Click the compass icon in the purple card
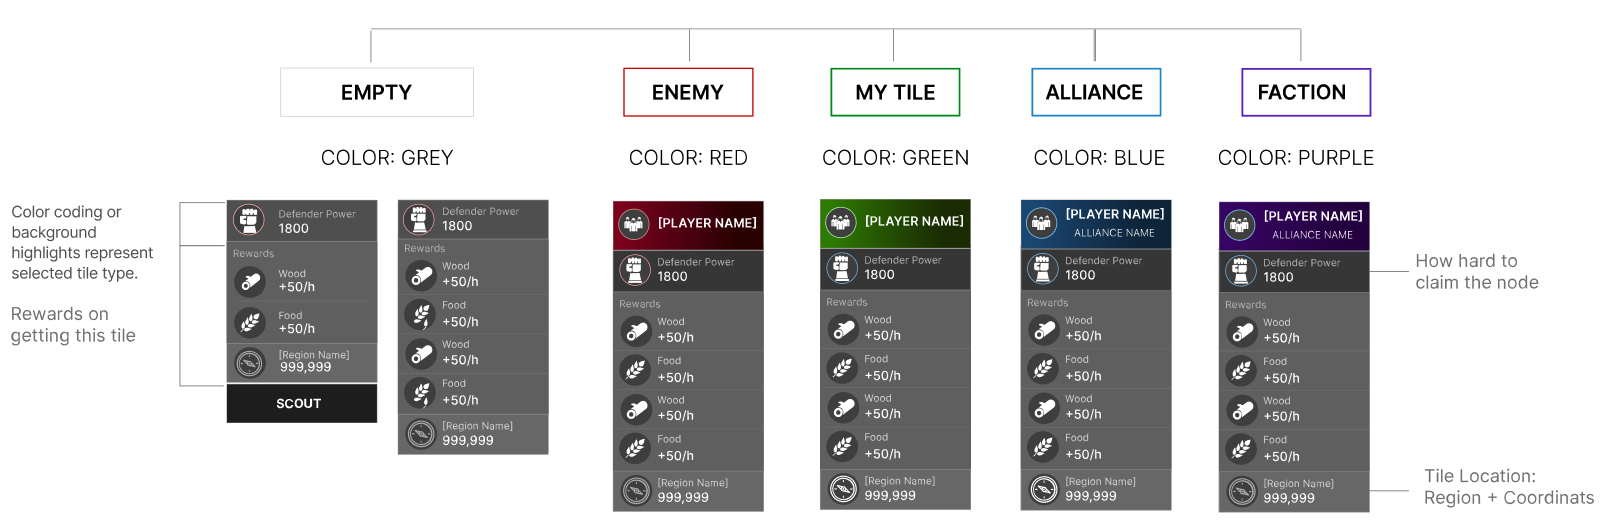Viewport: 1603px width, 521px height. pos(1242,491)
